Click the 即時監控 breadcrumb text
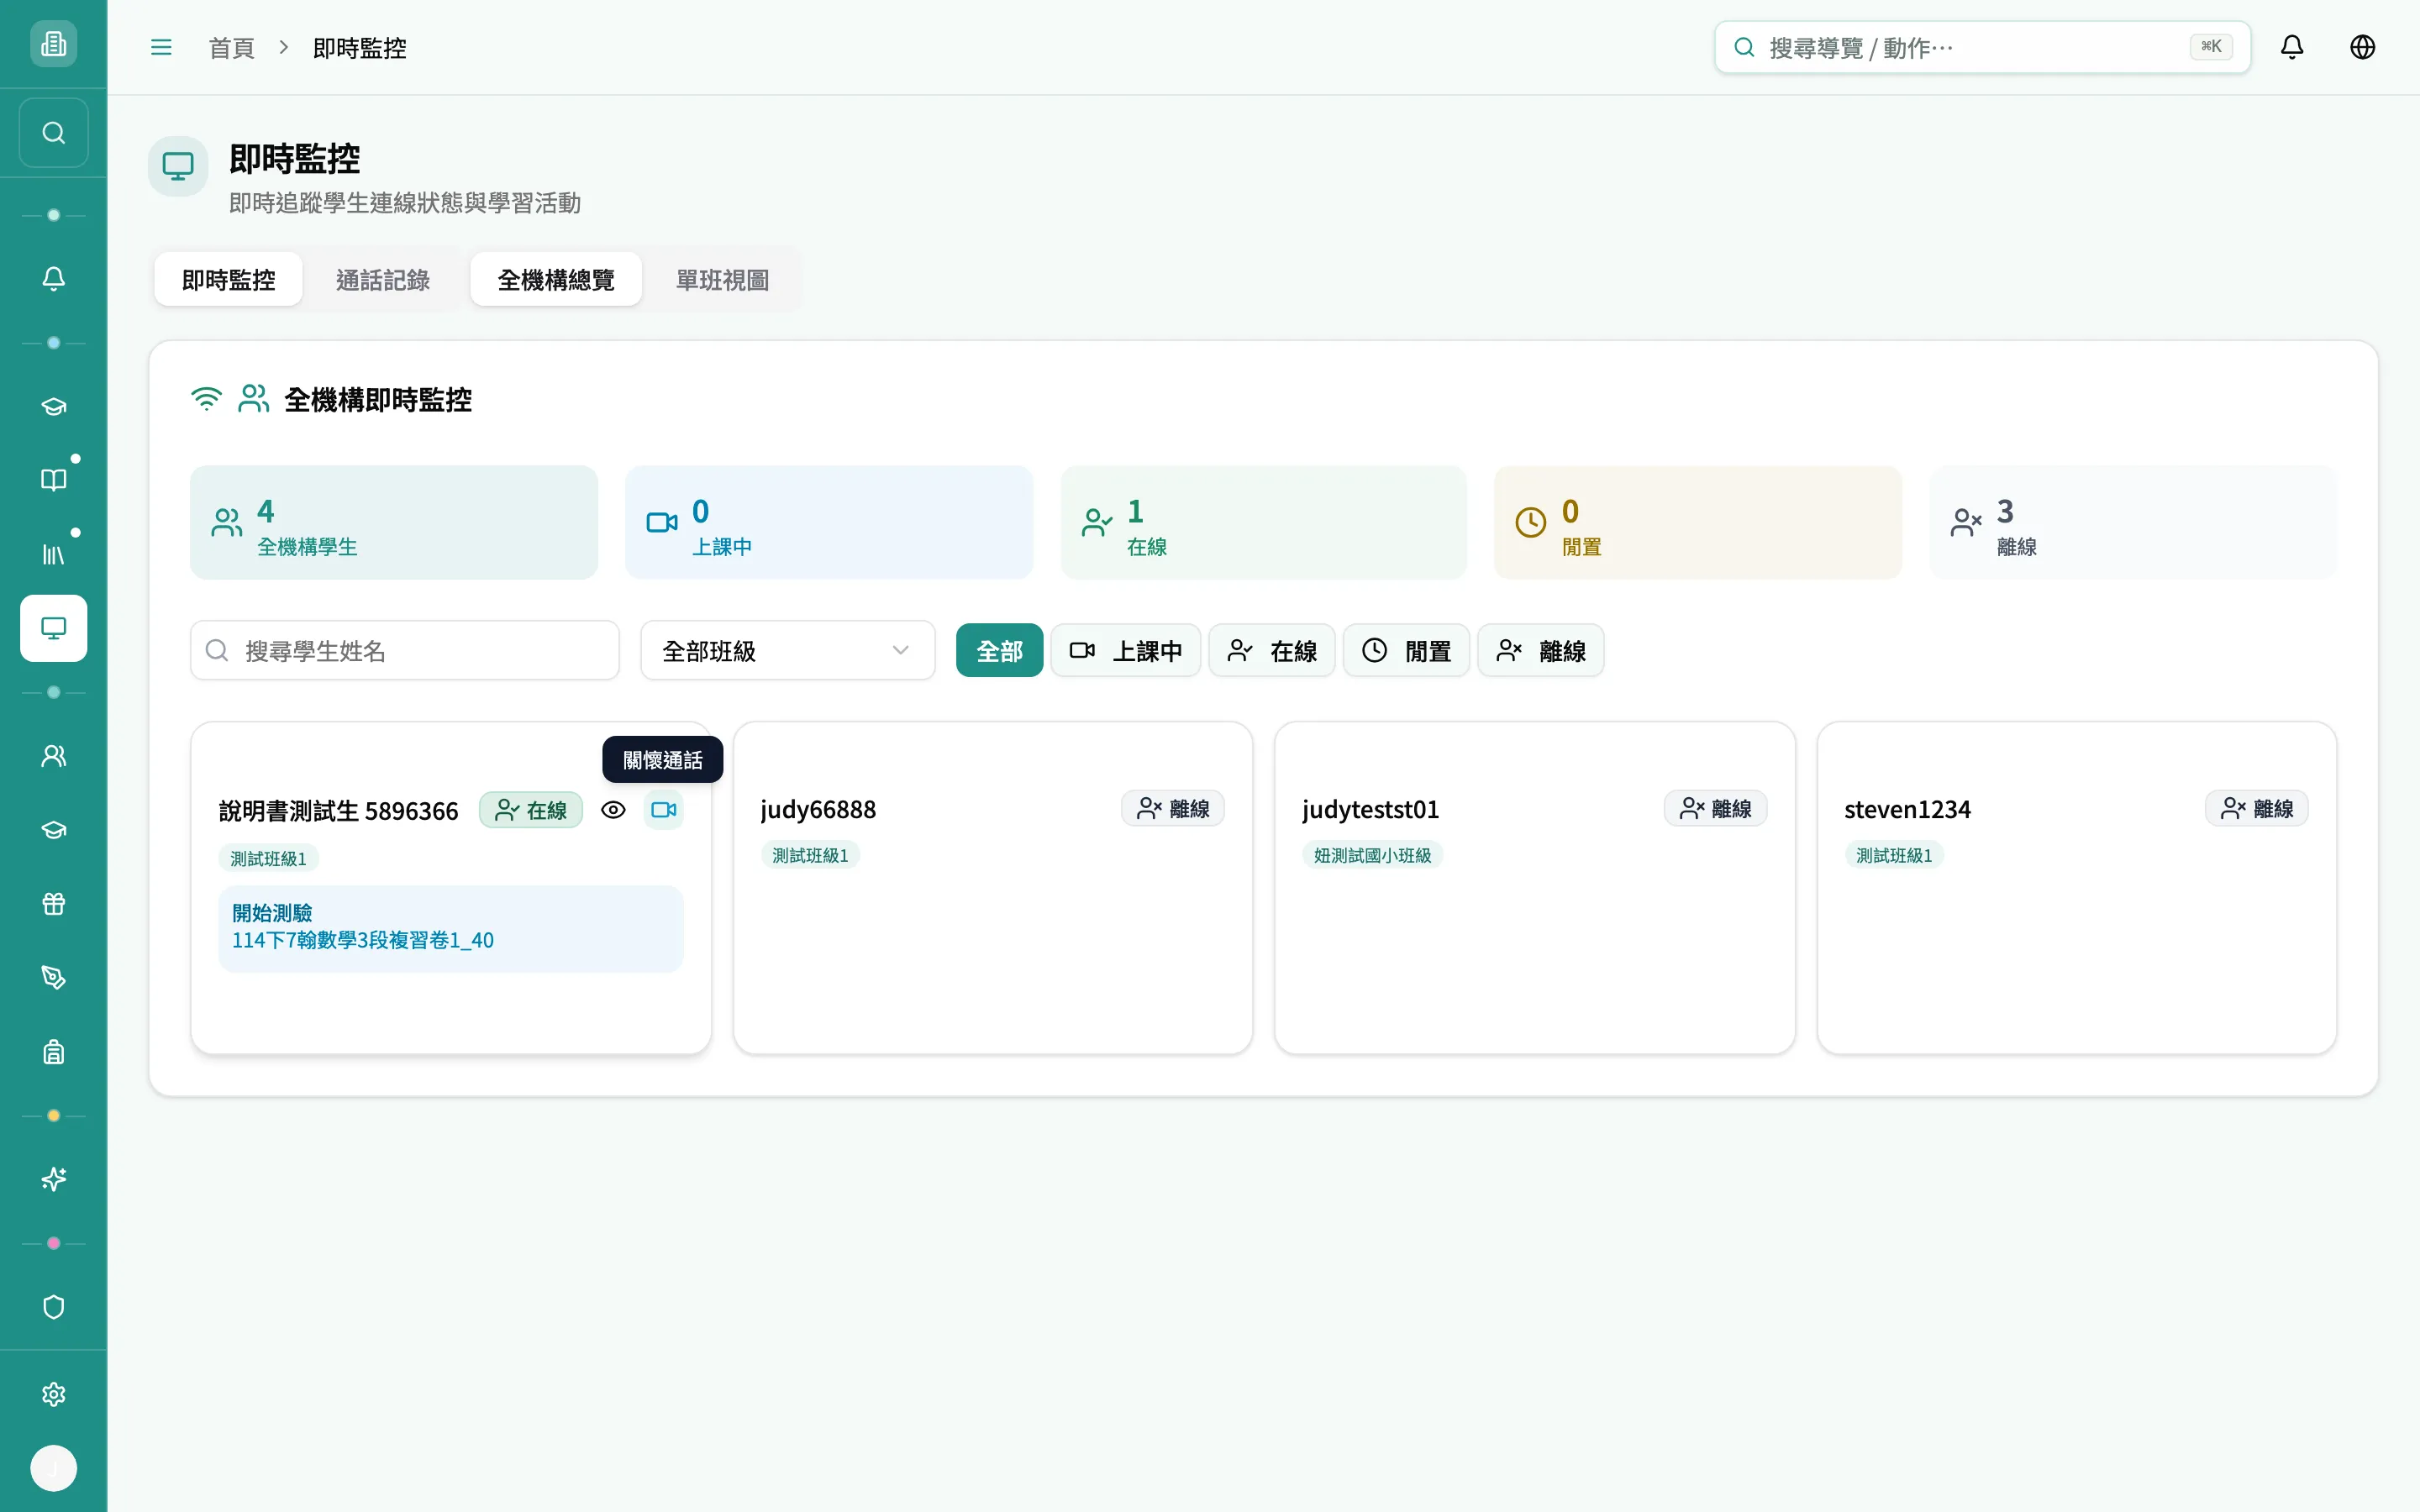This screenshot has height=1512, width=2420. pos(360,48)
